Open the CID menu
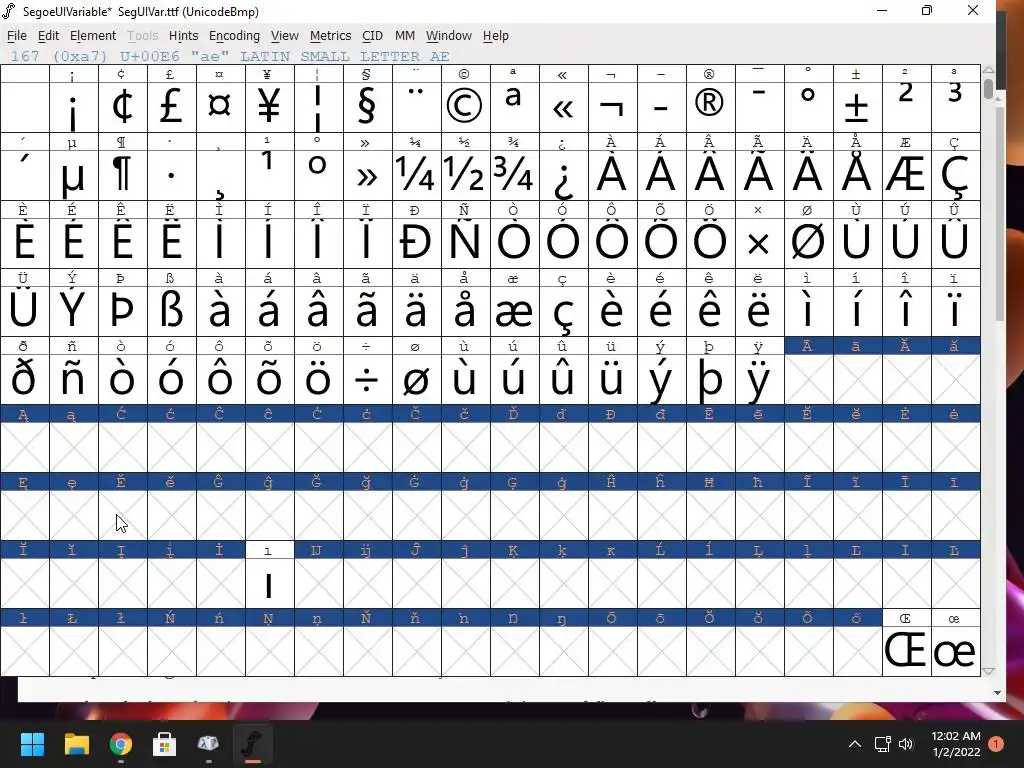This screenshot has width=1024, height=768. point(372,35)
